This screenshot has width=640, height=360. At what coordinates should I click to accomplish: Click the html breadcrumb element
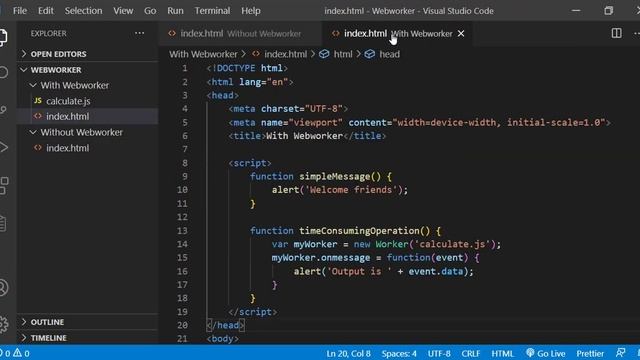pos(342,54)
